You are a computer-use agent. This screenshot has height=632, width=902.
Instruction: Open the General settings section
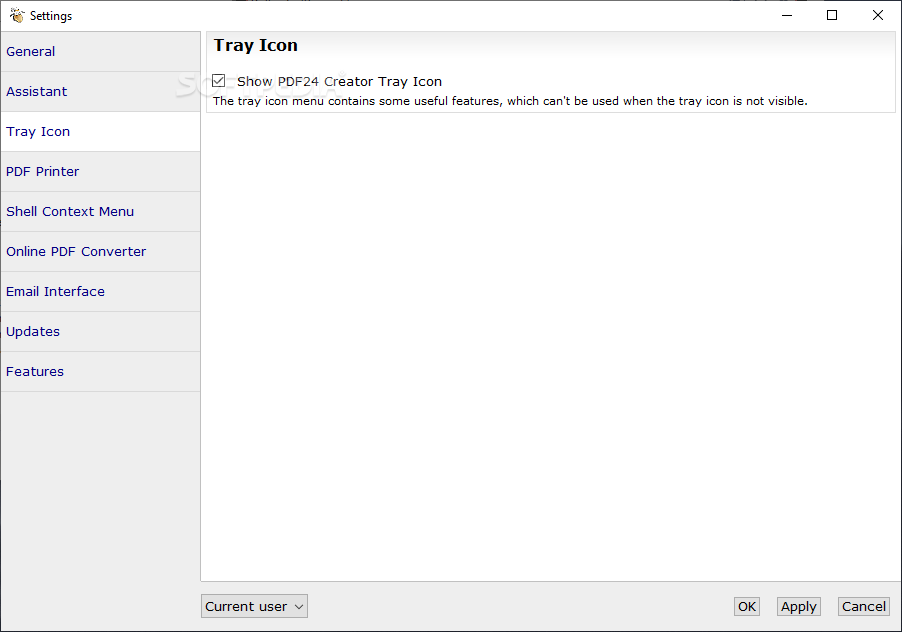pos(100,52)
